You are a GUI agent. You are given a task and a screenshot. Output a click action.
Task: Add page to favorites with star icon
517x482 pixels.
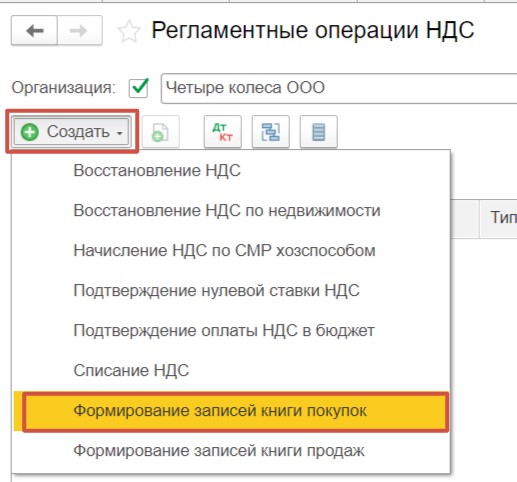(129, 31)
